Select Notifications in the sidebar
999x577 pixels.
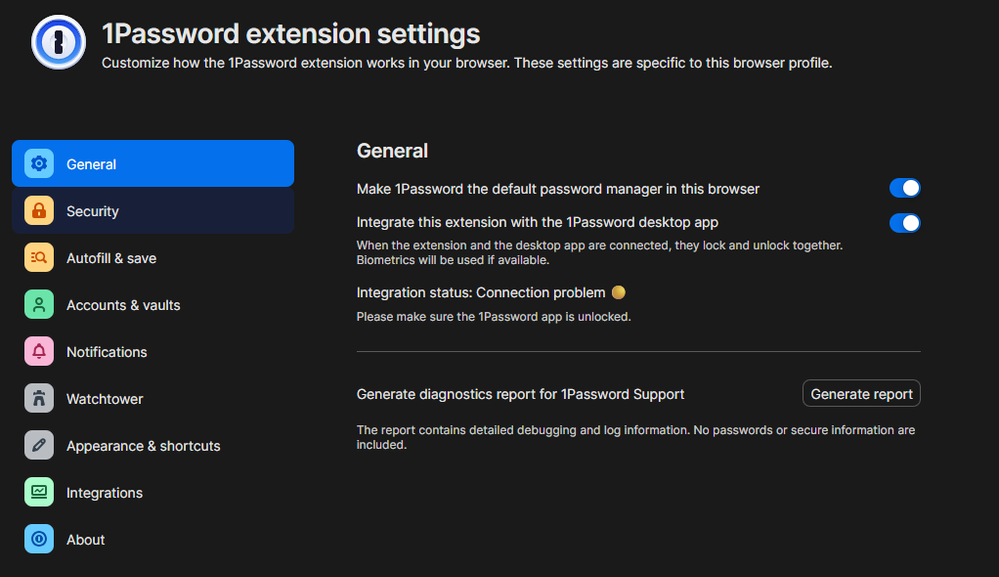point(107,352)
